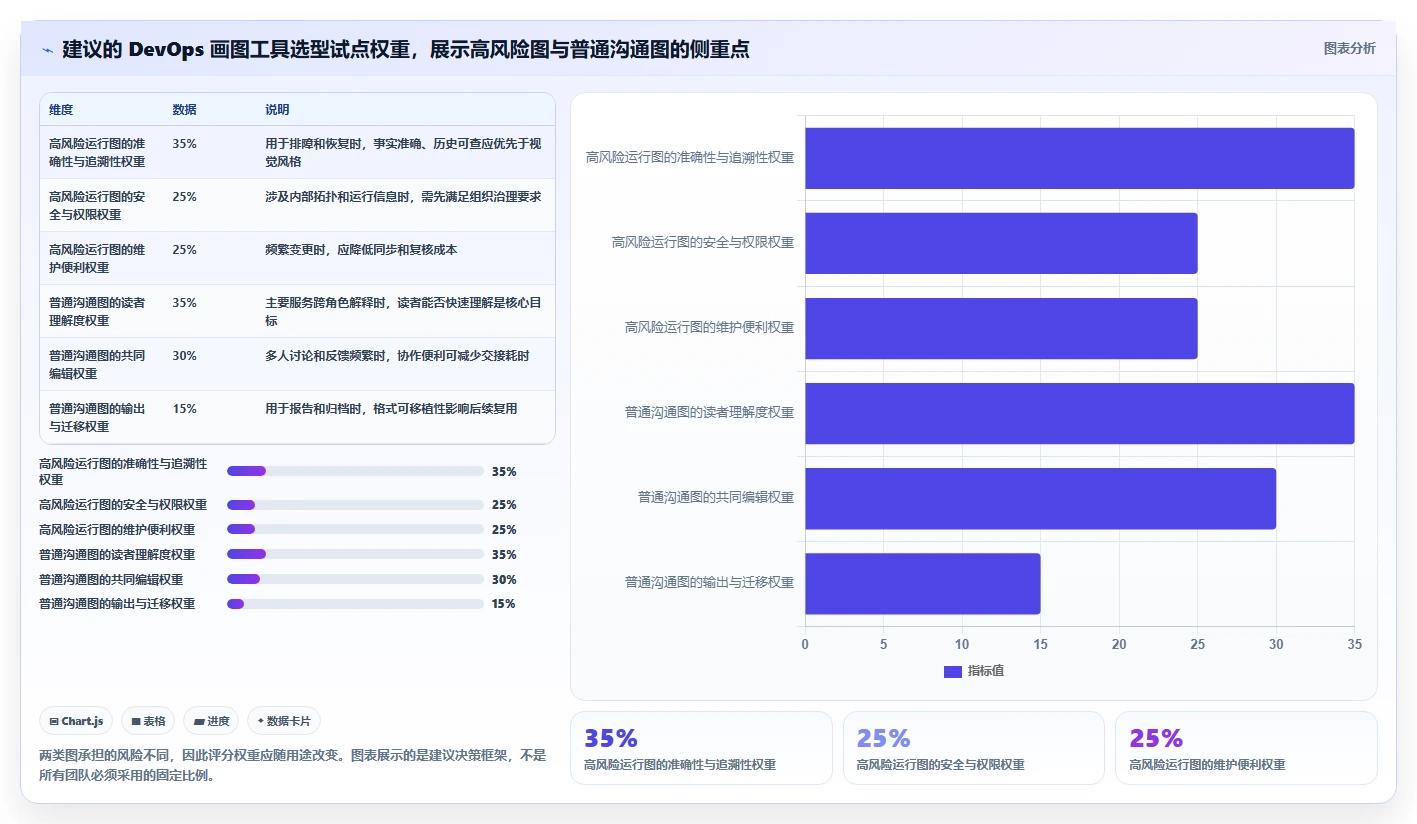The width and height of the screenshot is (1417, 824).
Task: Click table cell 高风险运行图的准确性与追溯性权重
Action: coord(97,152)
